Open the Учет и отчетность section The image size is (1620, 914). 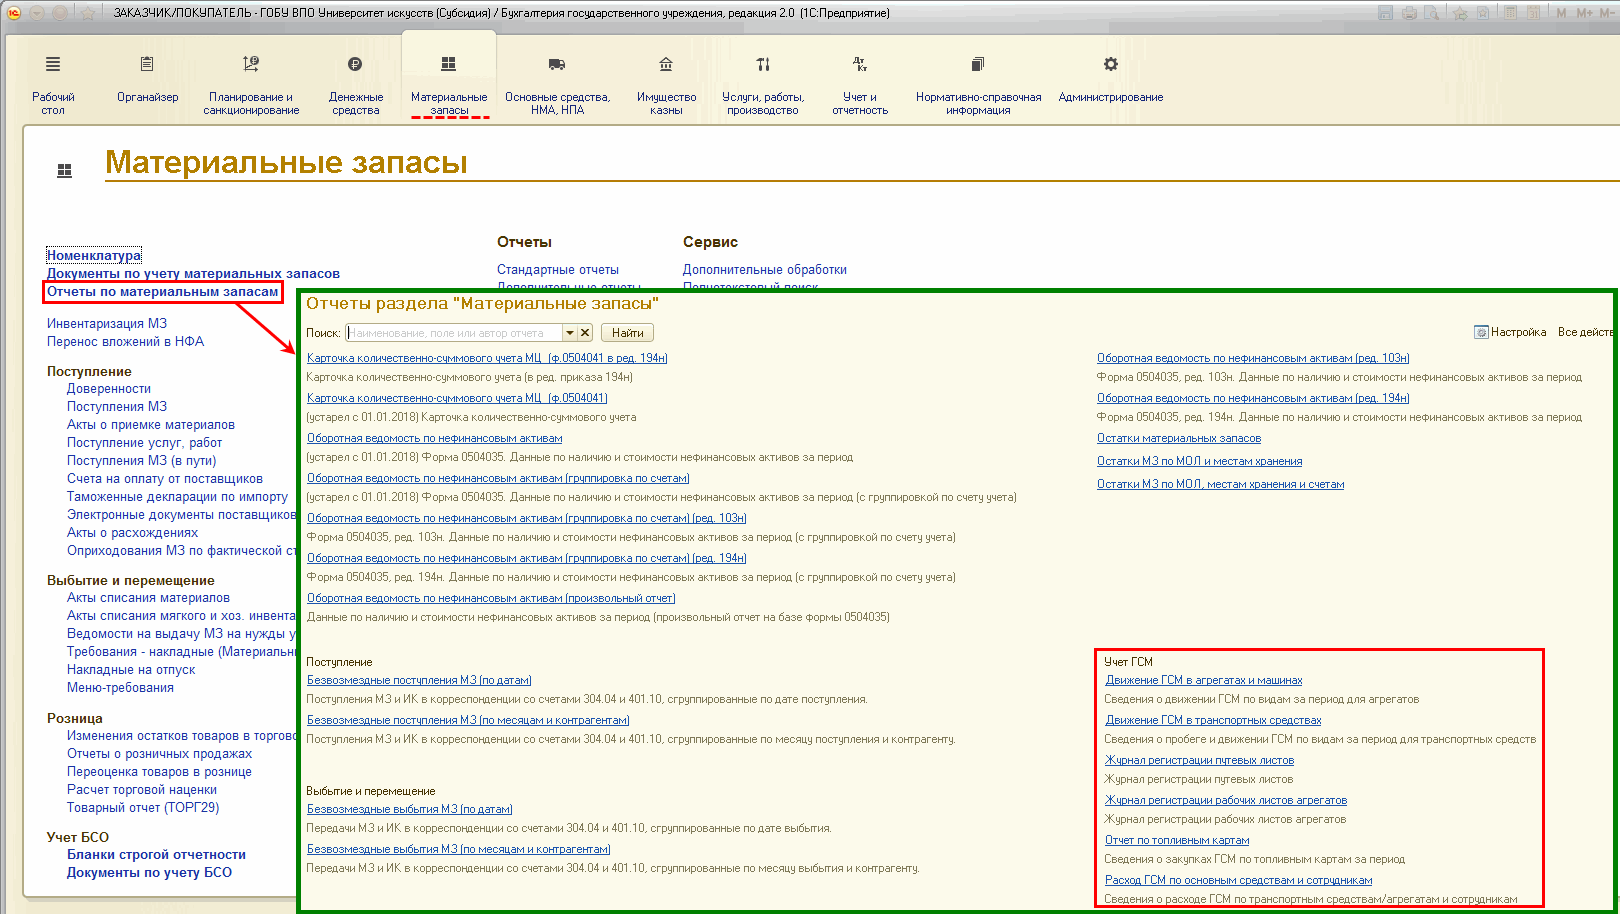point(860,86)
